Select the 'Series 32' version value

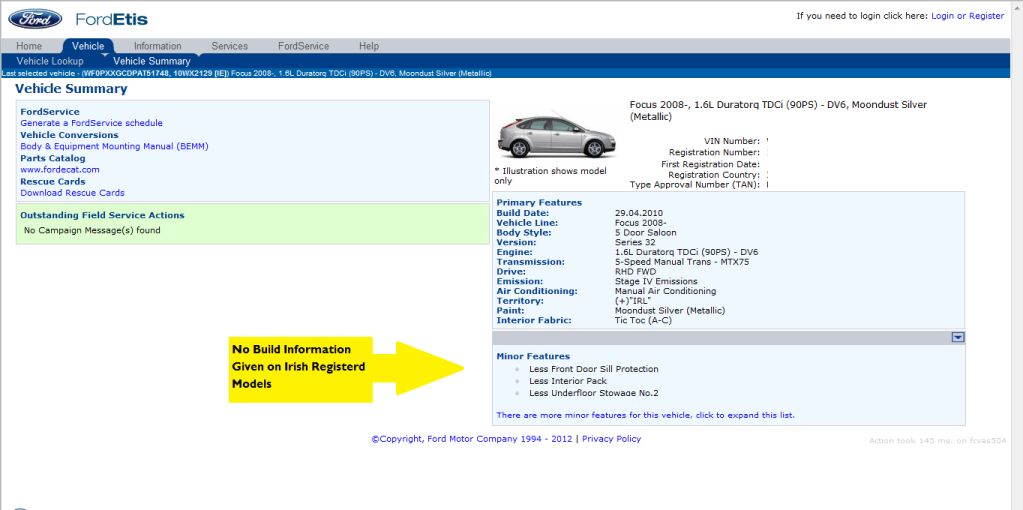point(635,242)
